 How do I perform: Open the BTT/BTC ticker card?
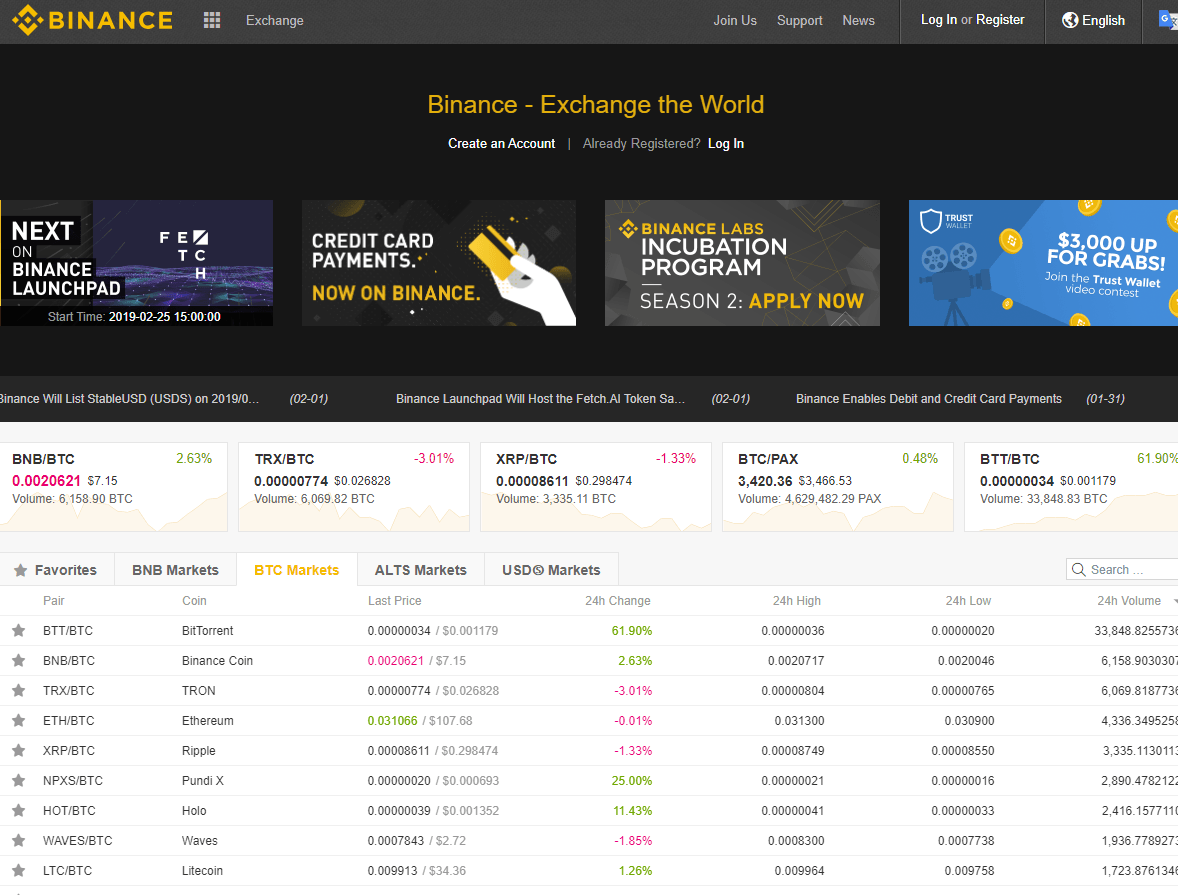click(1071, 487)
